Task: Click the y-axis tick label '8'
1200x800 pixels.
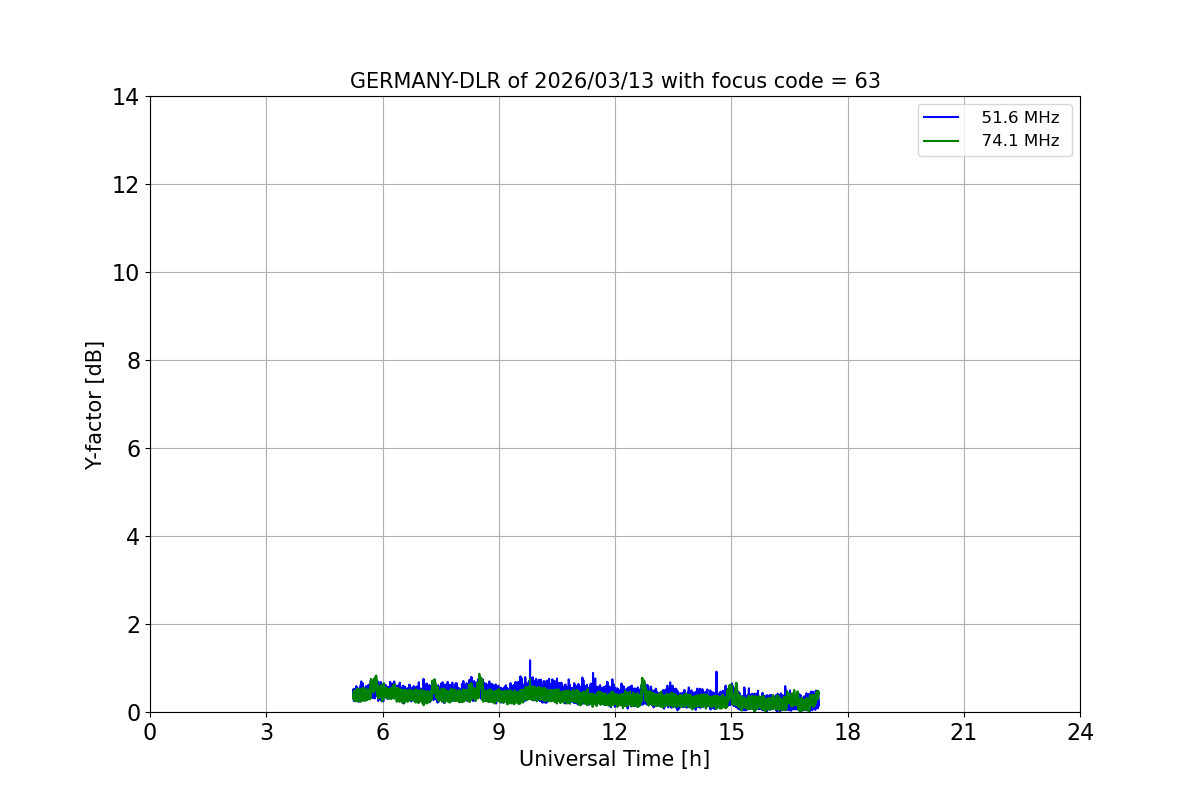Action: 132,361
